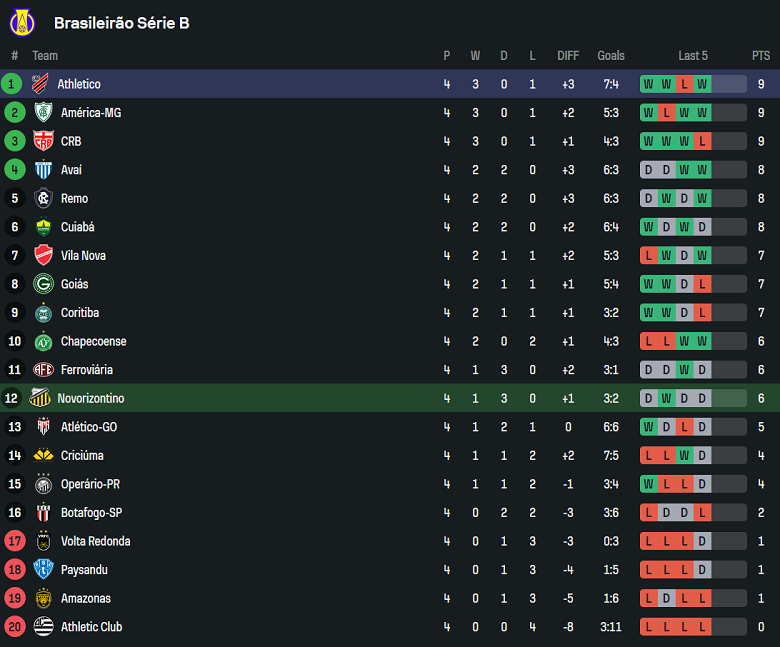The image size is (780, 647).
Task: Click Athletico's red L form badge
Action: (x=684, y=84)
